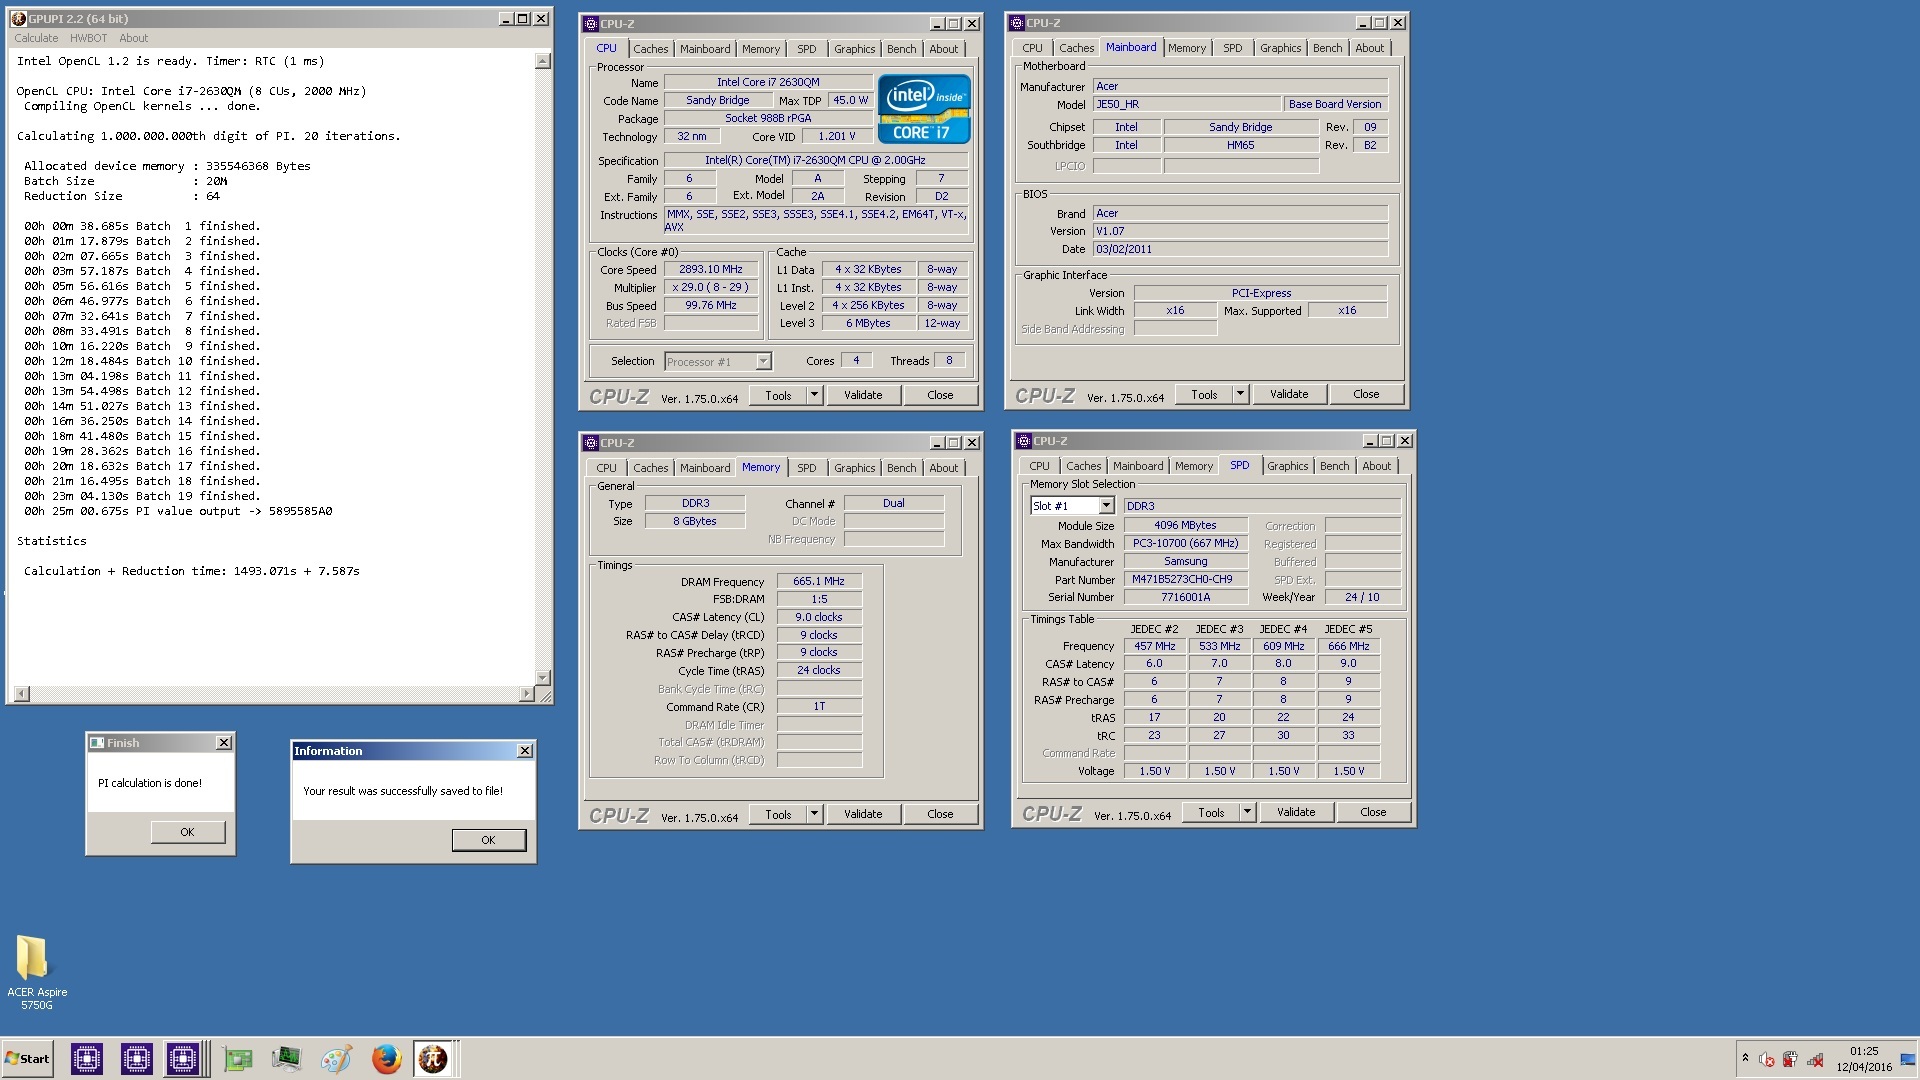Screen dimensions: 1920x1080
Task: Switch to Bench tab in CPU tab window
Action: coord(901,49)
